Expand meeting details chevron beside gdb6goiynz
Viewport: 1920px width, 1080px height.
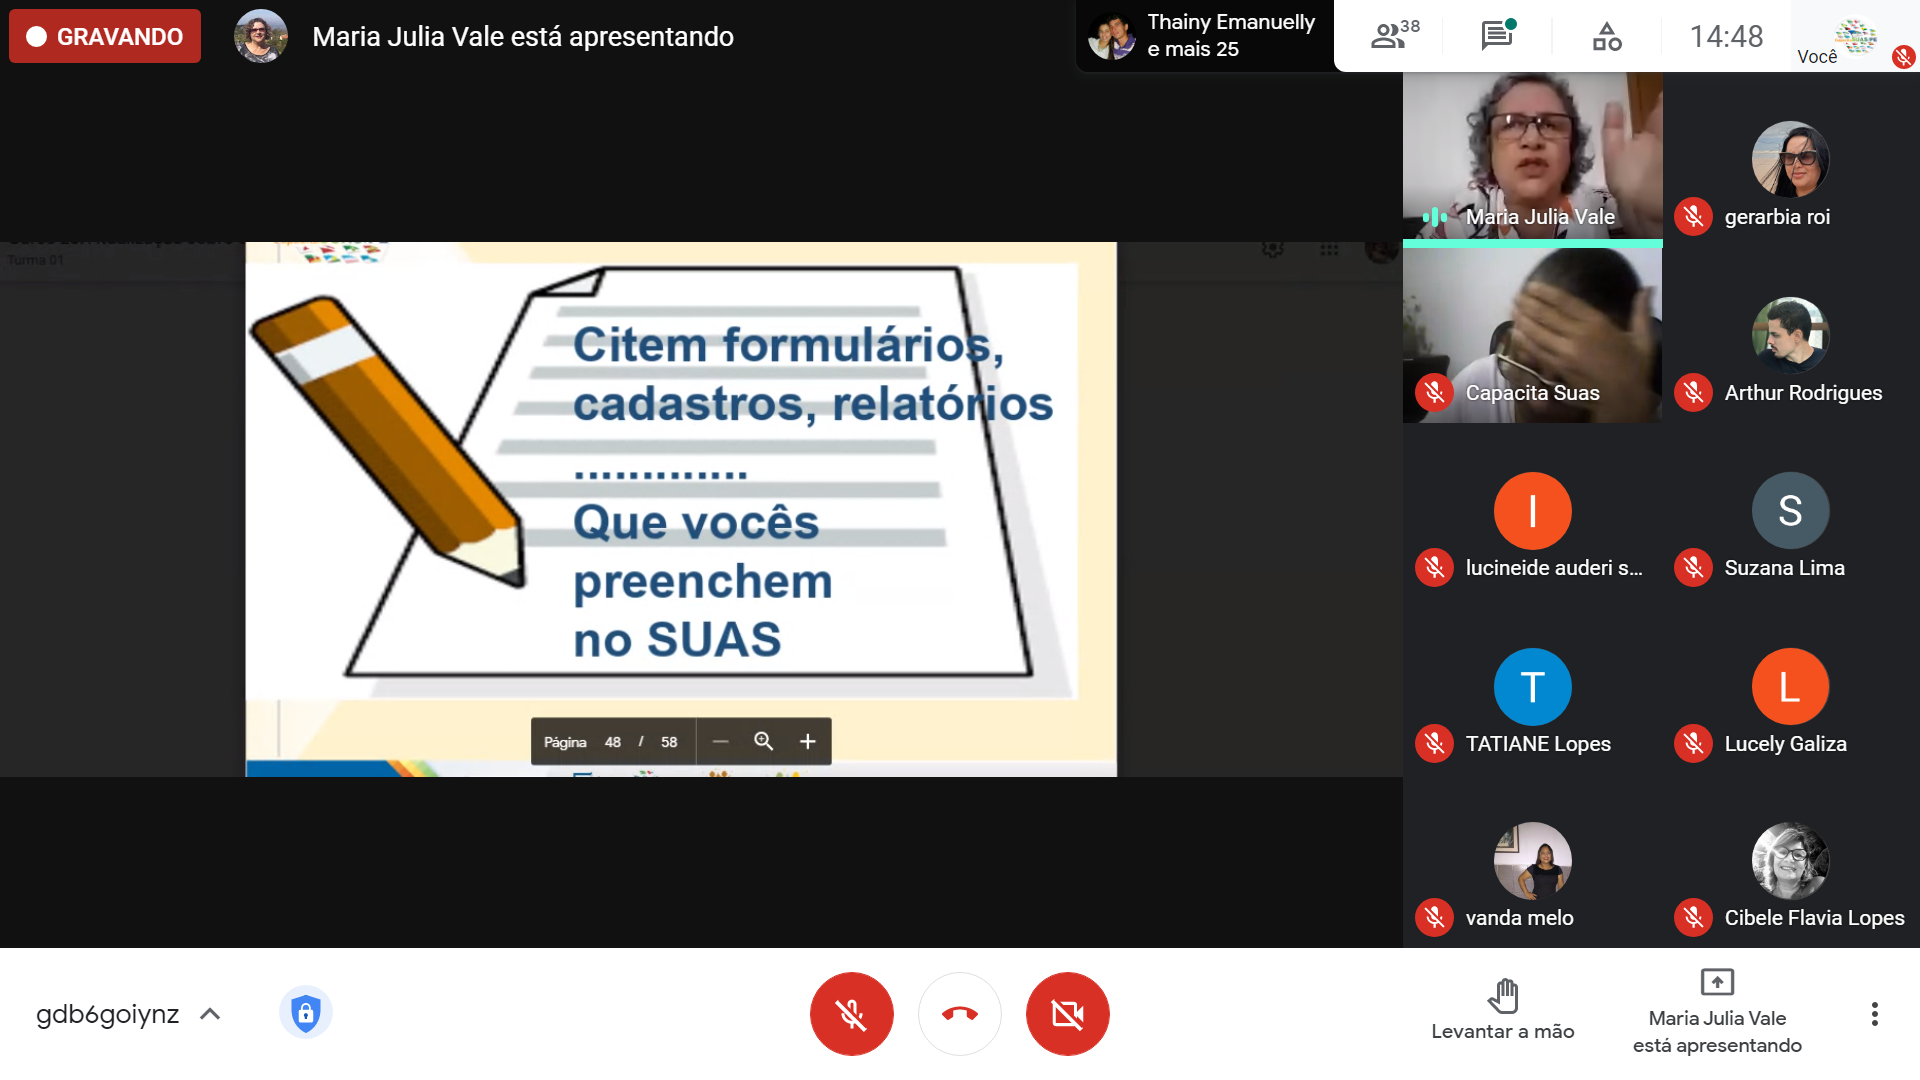pos(210,1014)
